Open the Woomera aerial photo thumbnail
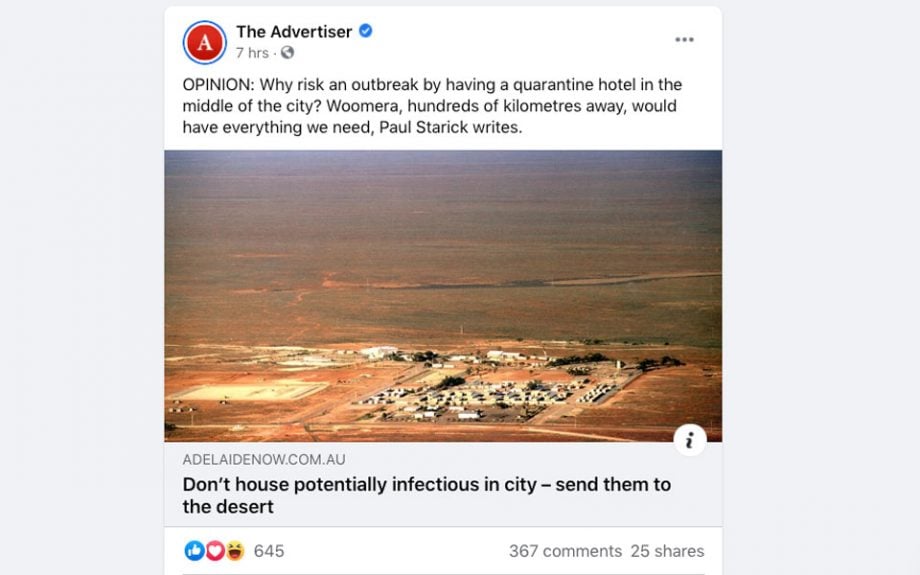 tap(443, 296)
